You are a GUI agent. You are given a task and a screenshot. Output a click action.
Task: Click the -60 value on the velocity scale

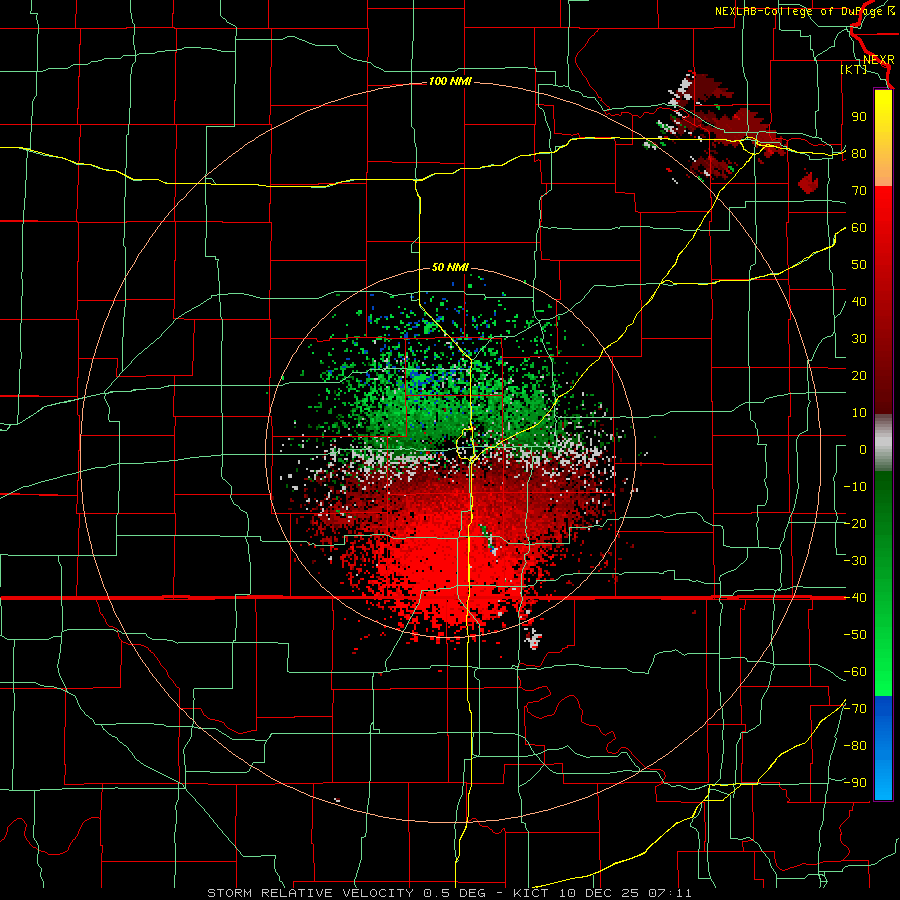pos(855,672)
